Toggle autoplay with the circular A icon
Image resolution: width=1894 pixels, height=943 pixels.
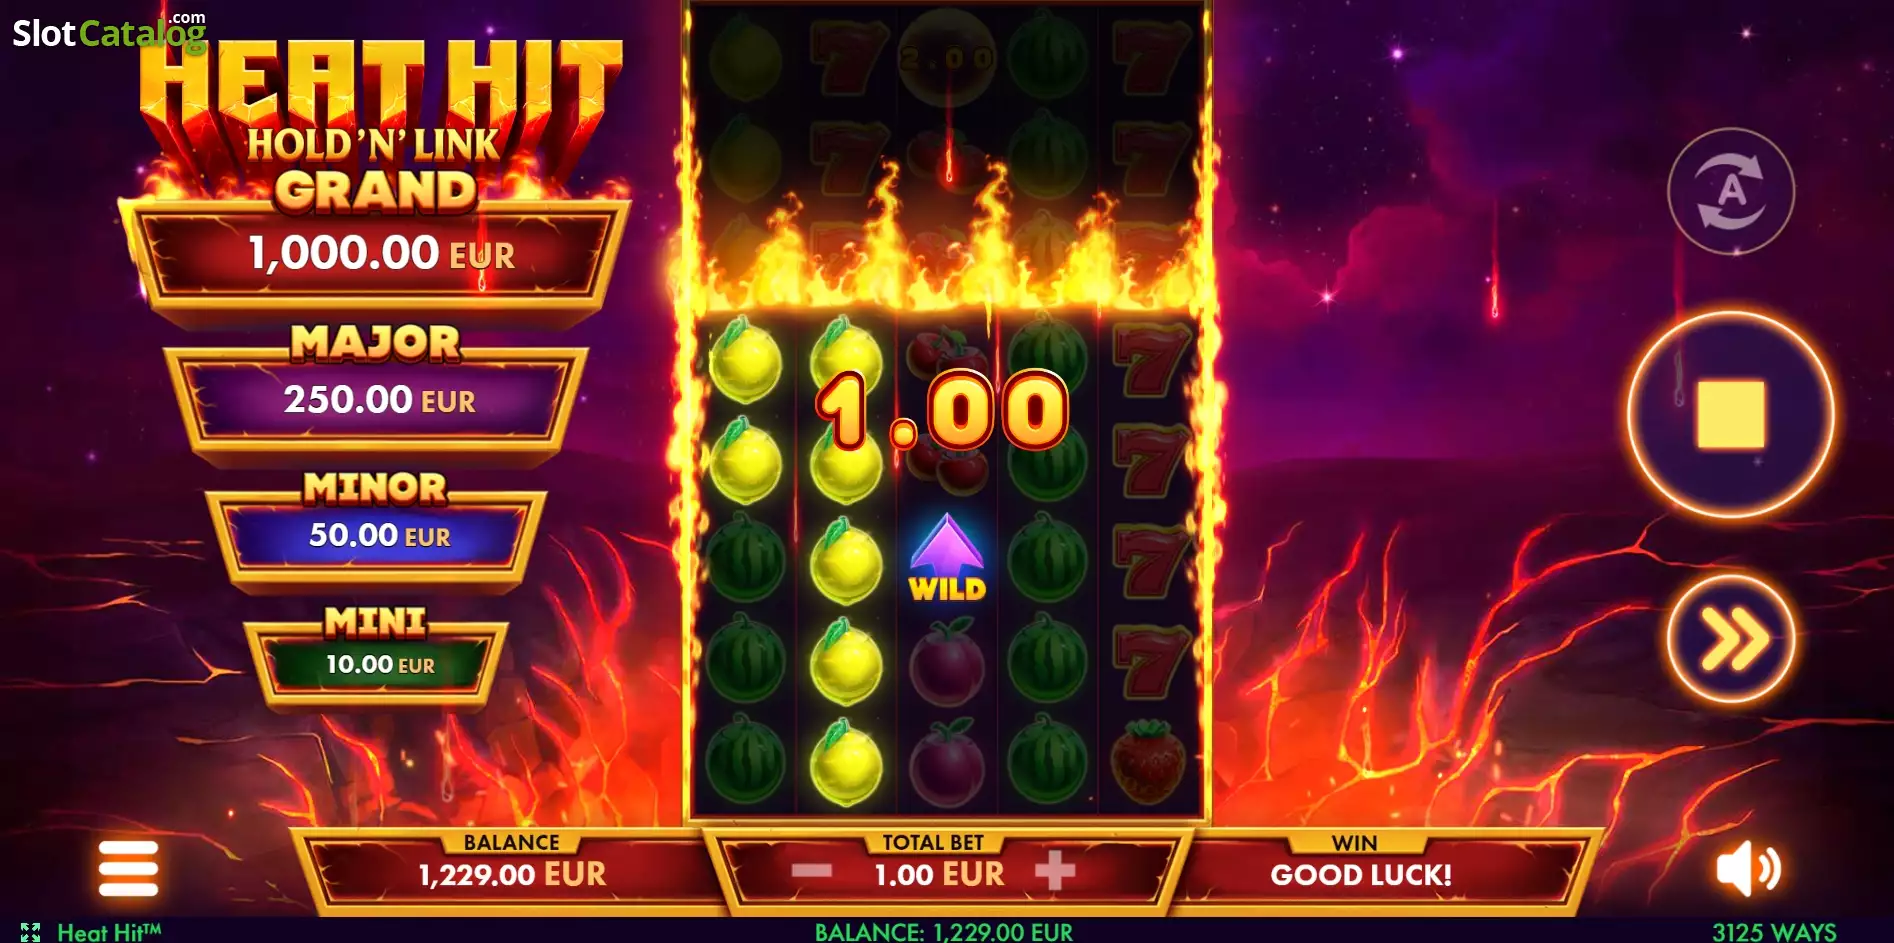[x=1731, y=190]
